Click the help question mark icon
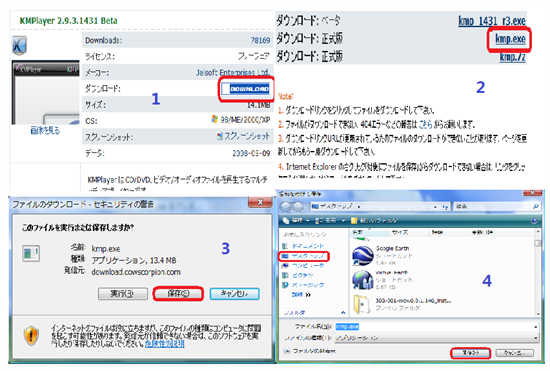The width and height of the screenshot is (550, 371). pyautogui.click(x=534, y=221)
